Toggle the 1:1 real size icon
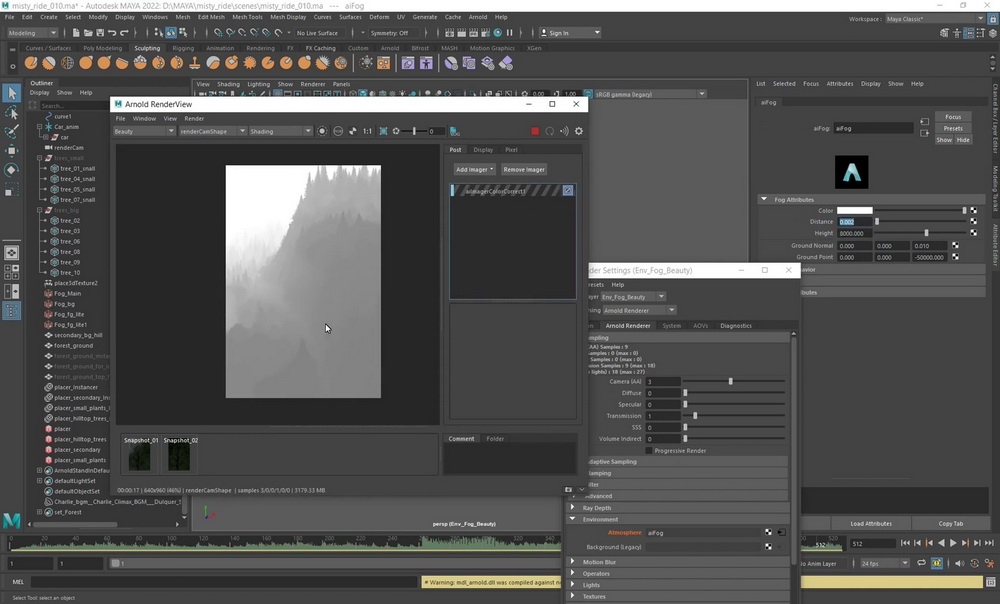This screenshot has width=1000, height=604. [367, 131]
